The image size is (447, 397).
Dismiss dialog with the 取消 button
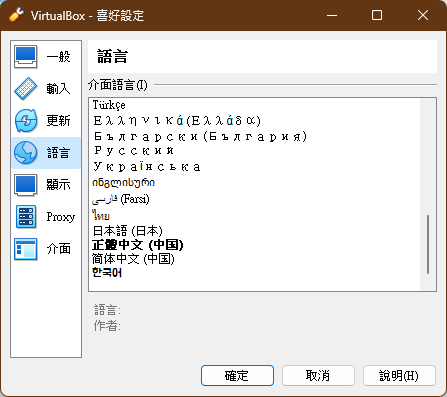[318, 376]
